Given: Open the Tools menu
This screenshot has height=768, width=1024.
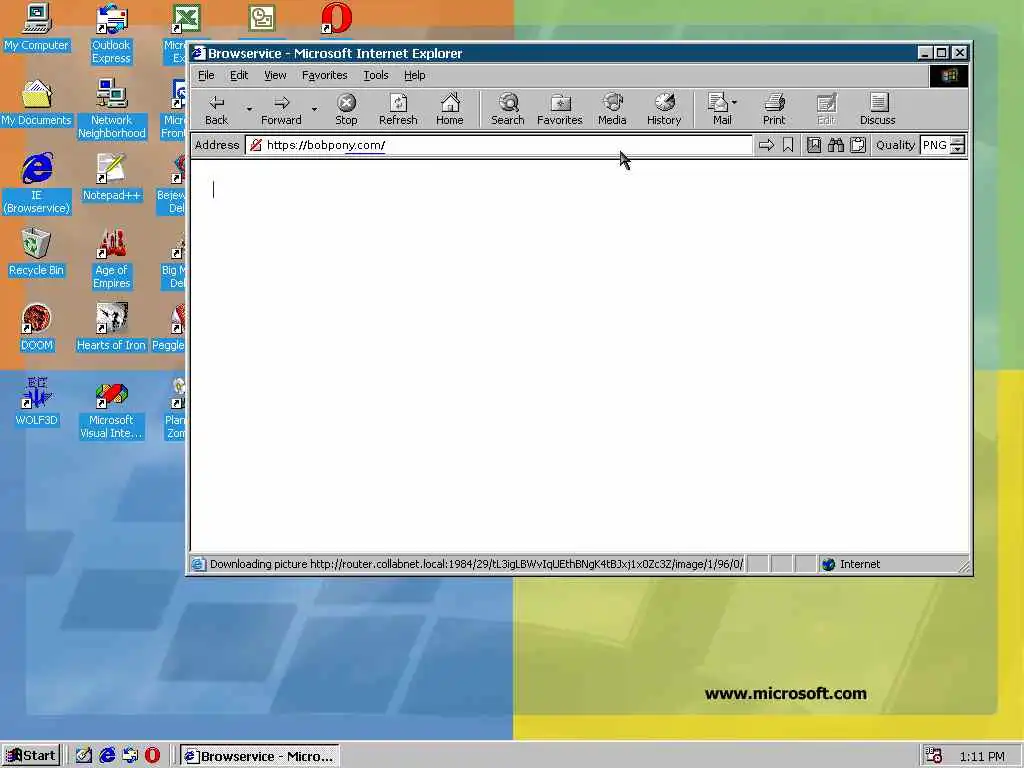Looking at the screenshot, I should click(x=376, y=75).
